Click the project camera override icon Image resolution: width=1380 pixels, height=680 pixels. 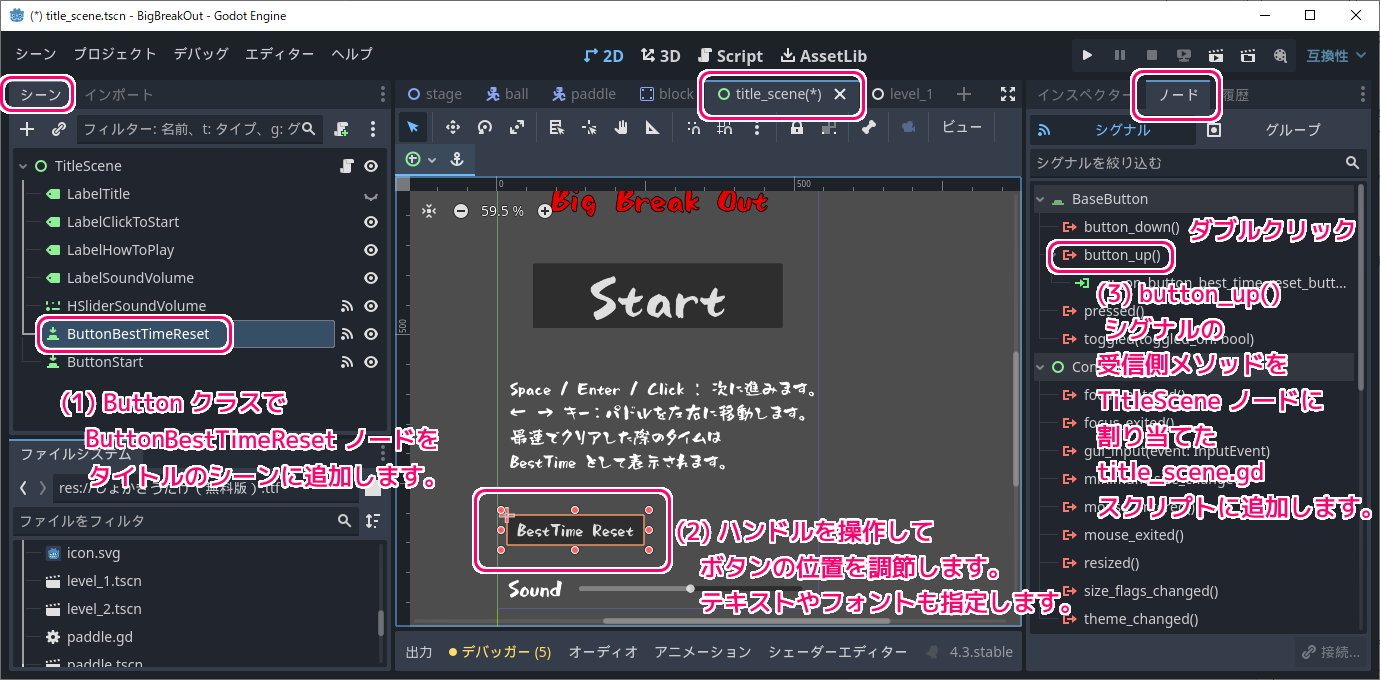(908, 127)
